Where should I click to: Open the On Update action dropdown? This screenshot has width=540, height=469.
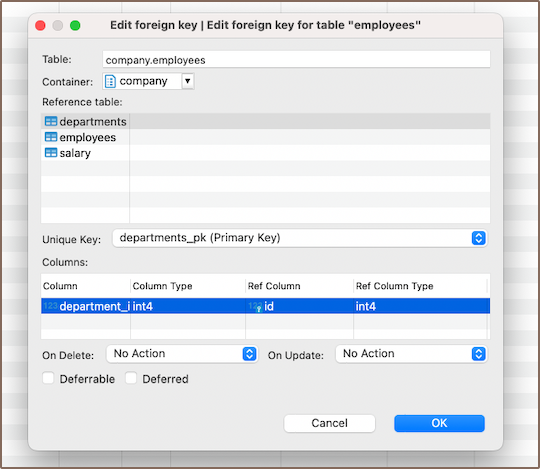pos(411,354)
